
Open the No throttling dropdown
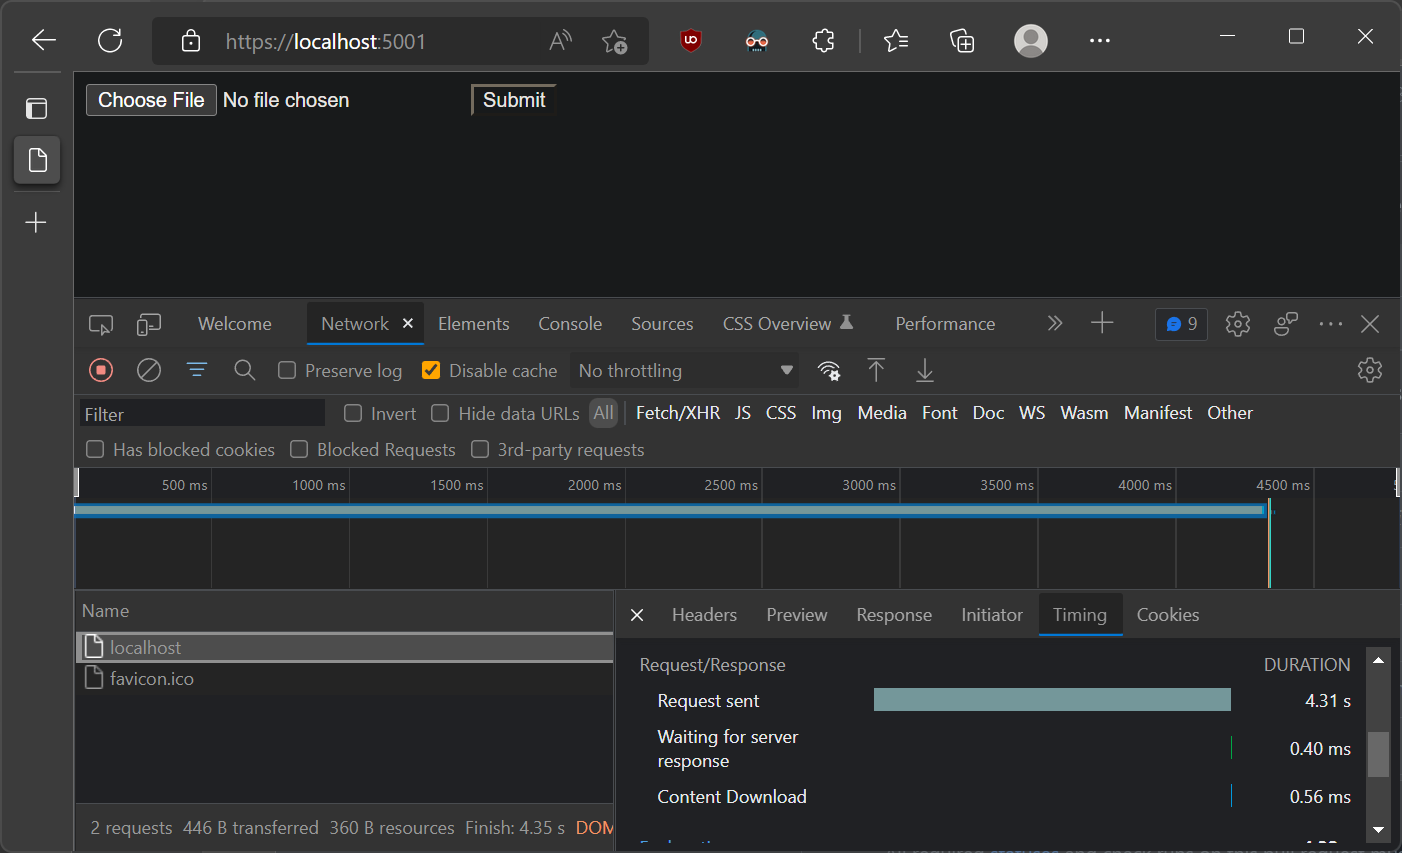685,370
